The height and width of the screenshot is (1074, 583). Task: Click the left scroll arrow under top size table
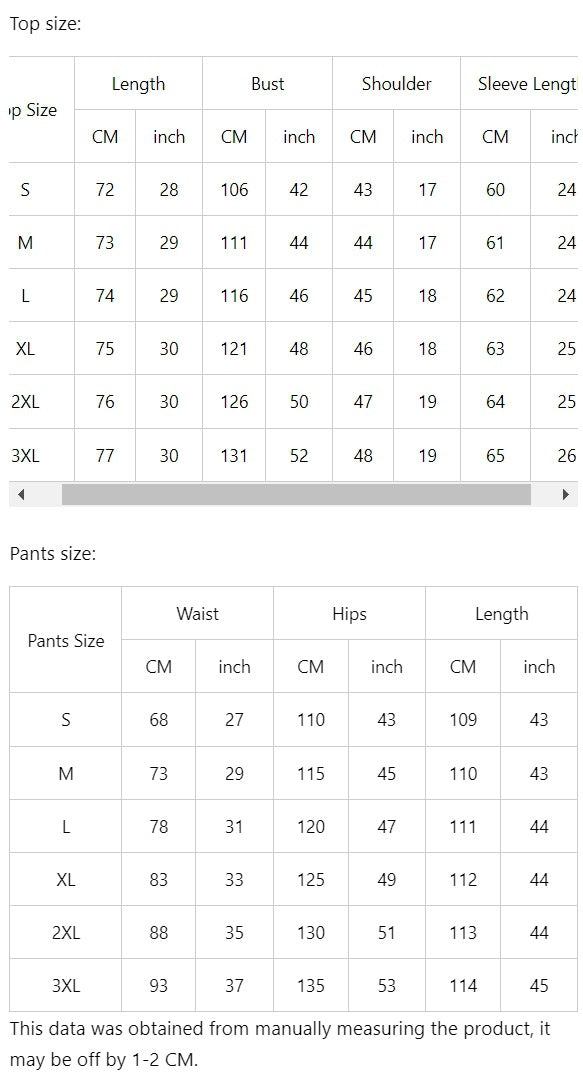tap(21, 494)
